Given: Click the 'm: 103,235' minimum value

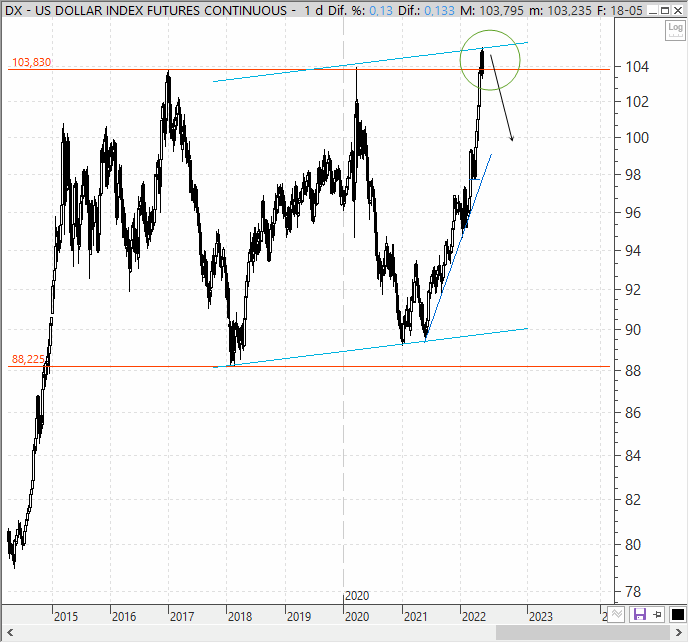Looking at the screenshot, I should click(x=560, y=10).
